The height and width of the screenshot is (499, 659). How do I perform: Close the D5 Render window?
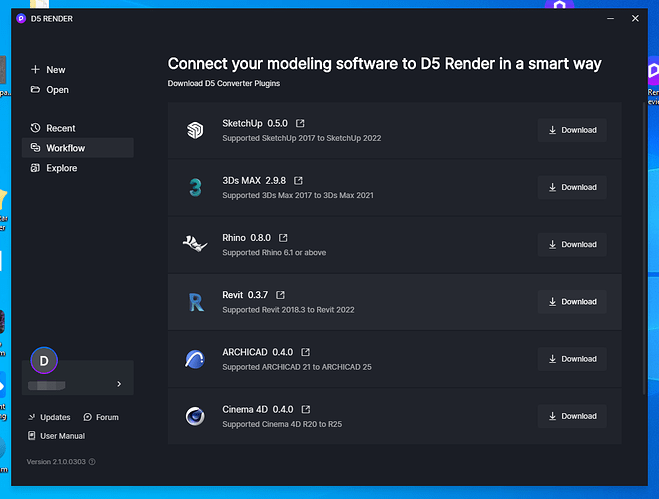point(635,18)
